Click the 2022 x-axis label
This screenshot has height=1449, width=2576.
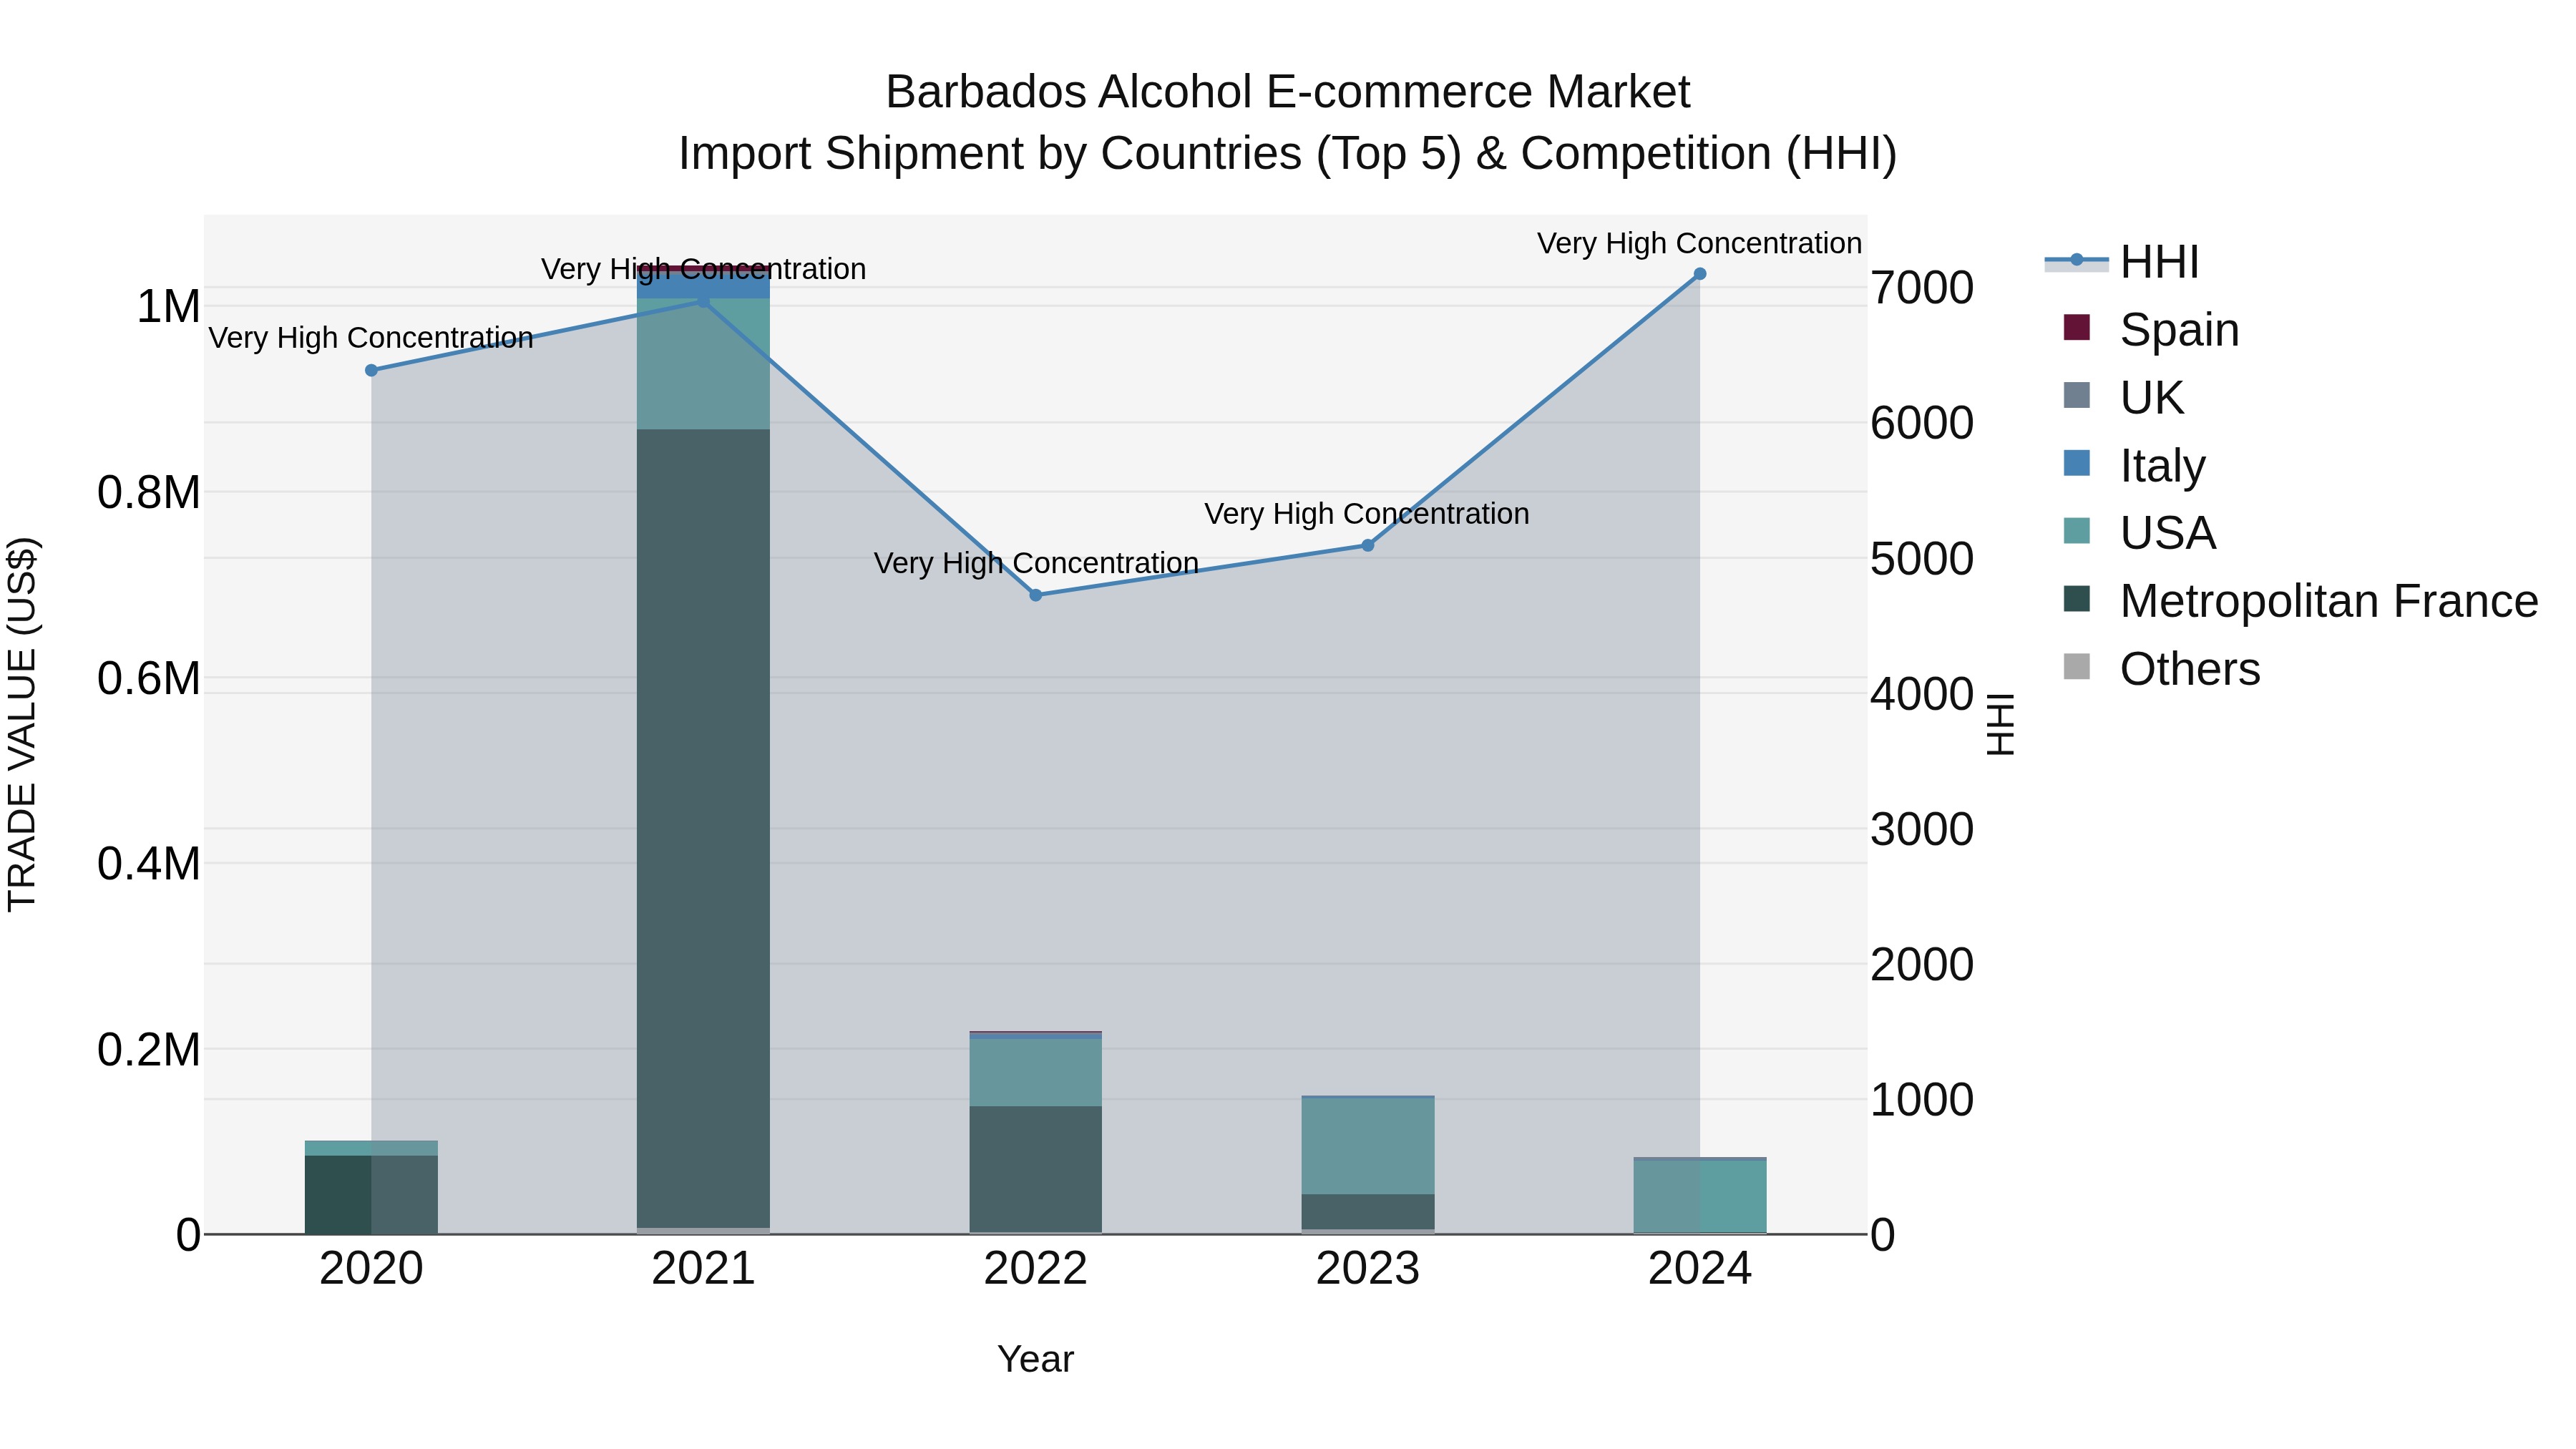point(1036,1269)
